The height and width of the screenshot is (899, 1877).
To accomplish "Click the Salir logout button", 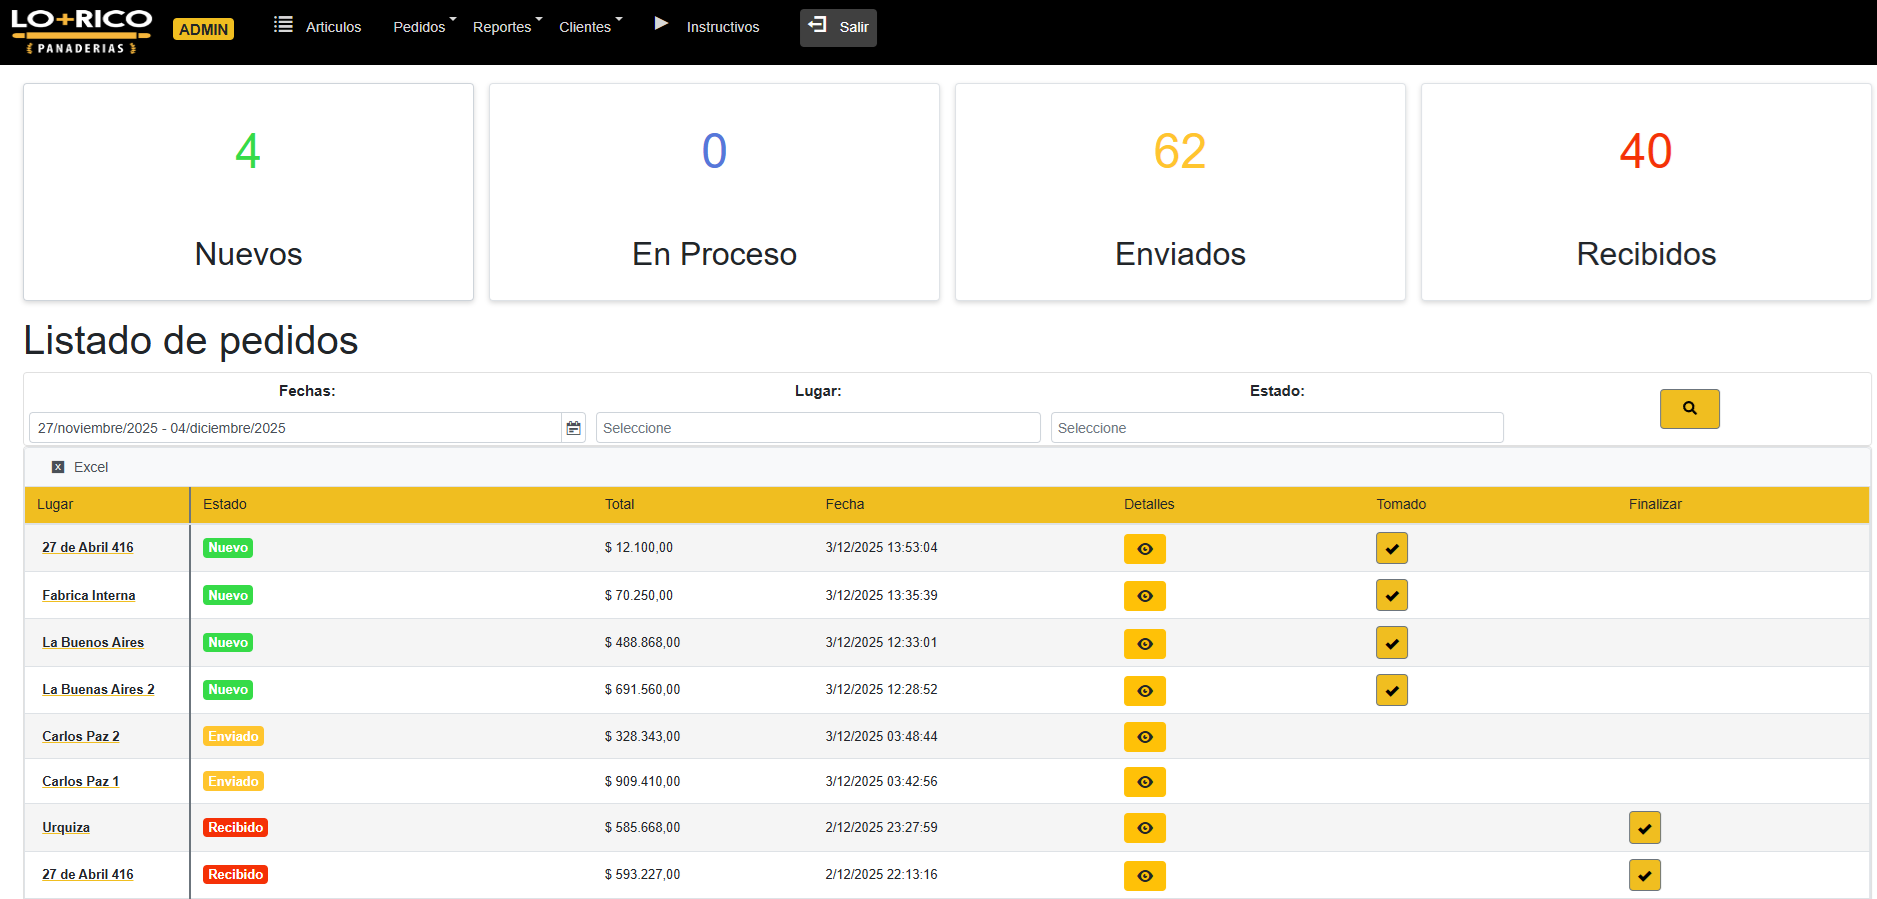I will (x=838, y=28).
